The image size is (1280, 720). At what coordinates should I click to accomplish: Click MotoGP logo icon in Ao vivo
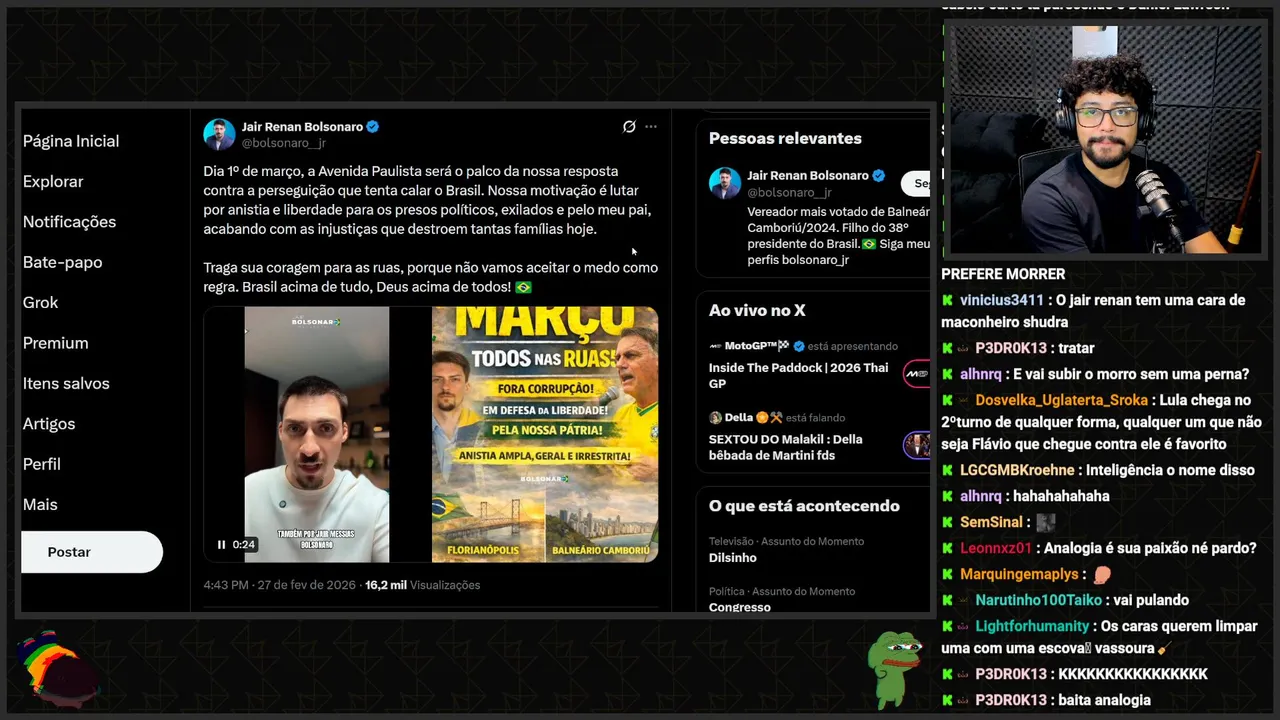[715, 346]
